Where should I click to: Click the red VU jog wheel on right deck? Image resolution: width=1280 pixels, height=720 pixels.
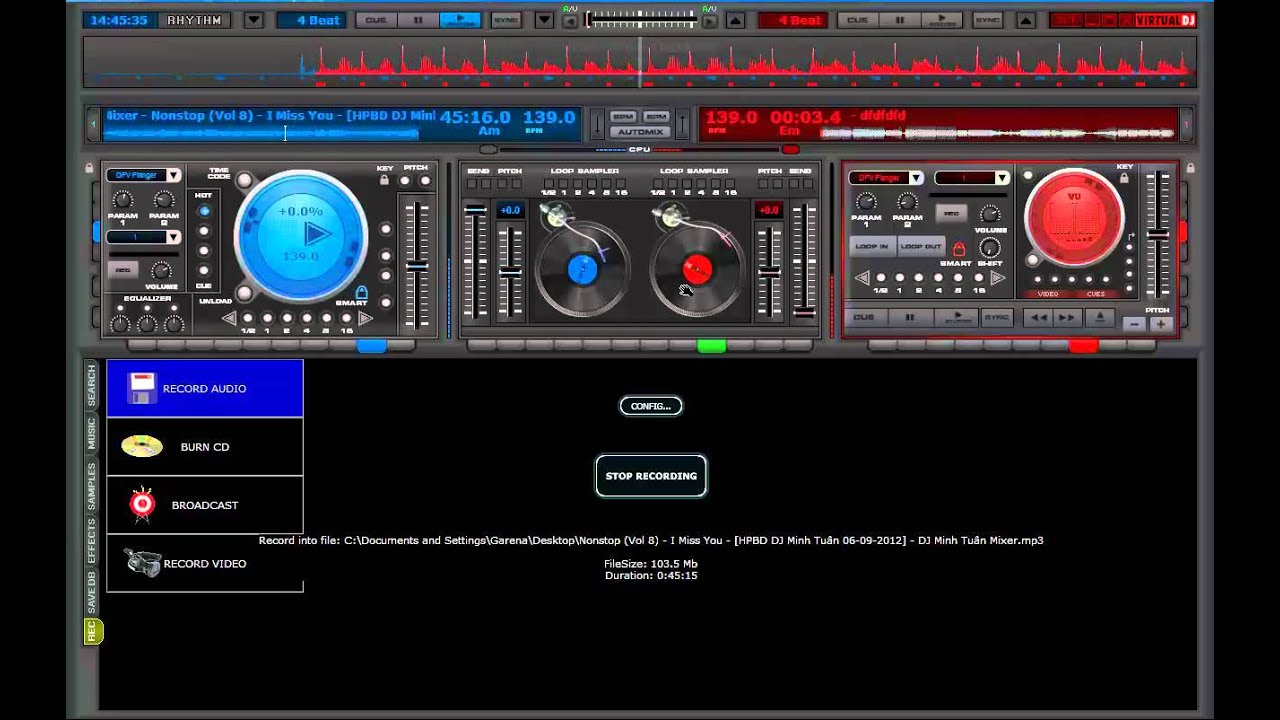1075,217
